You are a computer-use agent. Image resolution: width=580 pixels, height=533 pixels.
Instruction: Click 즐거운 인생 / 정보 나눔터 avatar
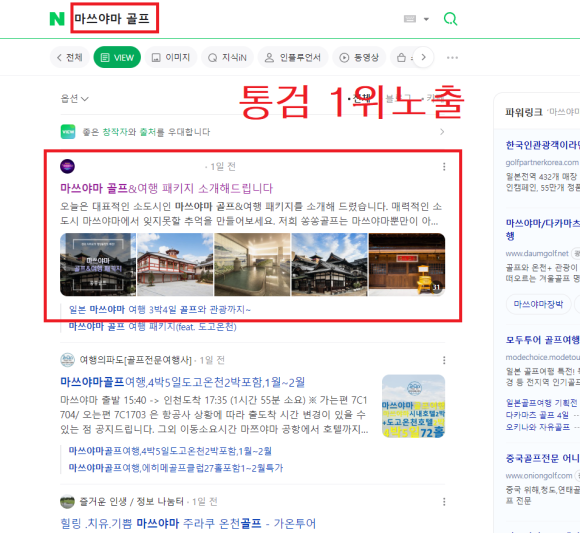[x=67, y=502]
